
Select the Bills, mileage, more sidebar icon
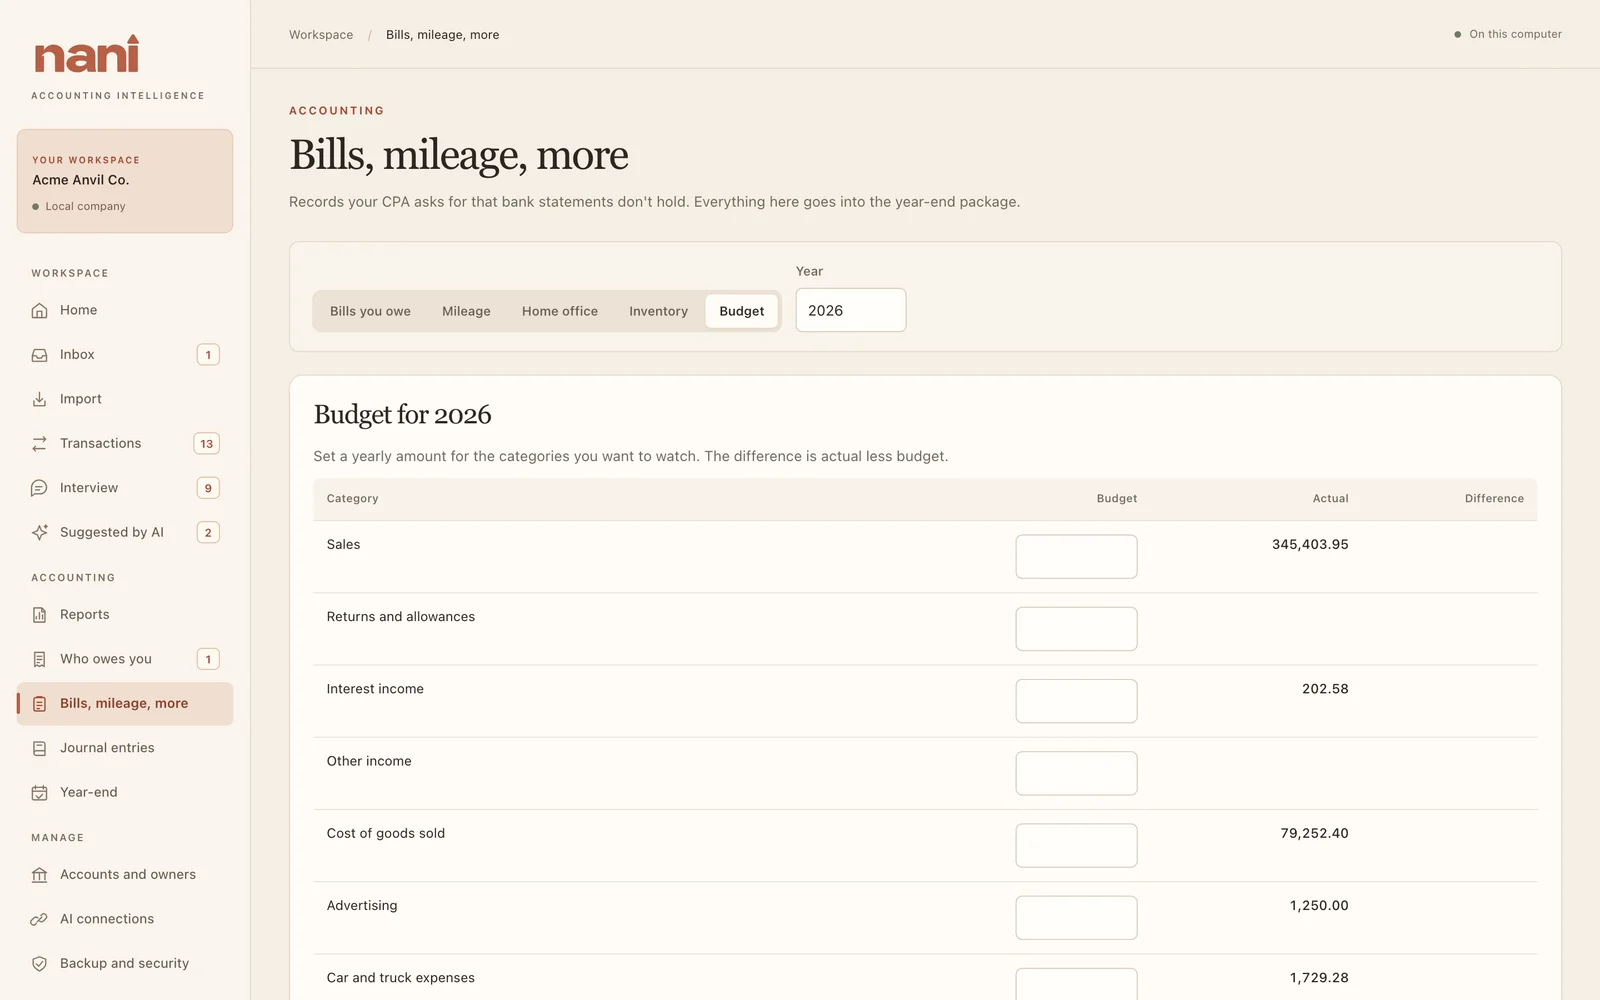[x=39, y=704]
